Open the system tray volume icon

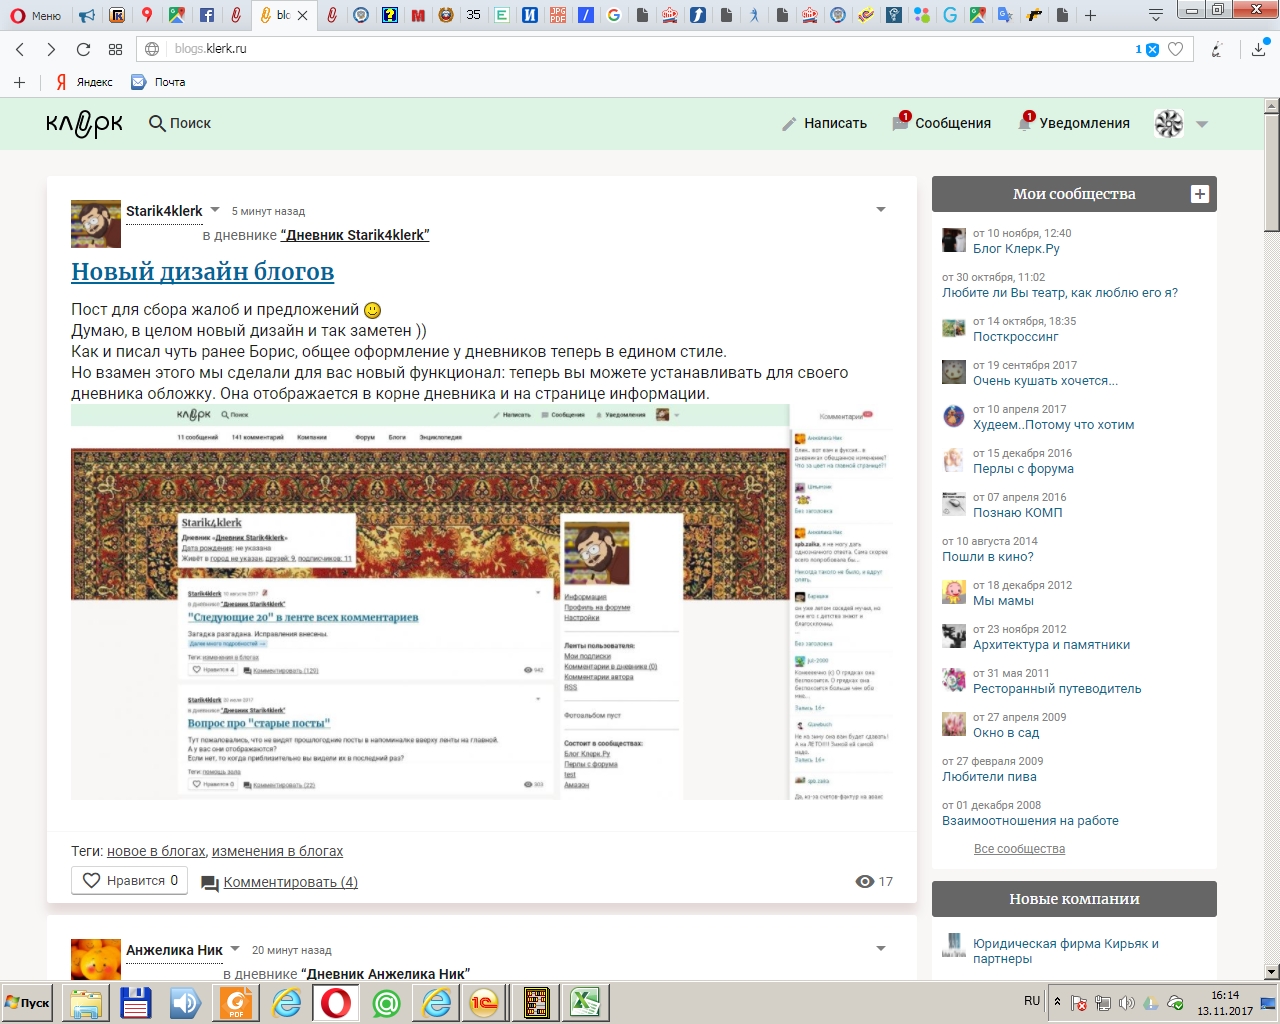click(x=1127, y=1003)
